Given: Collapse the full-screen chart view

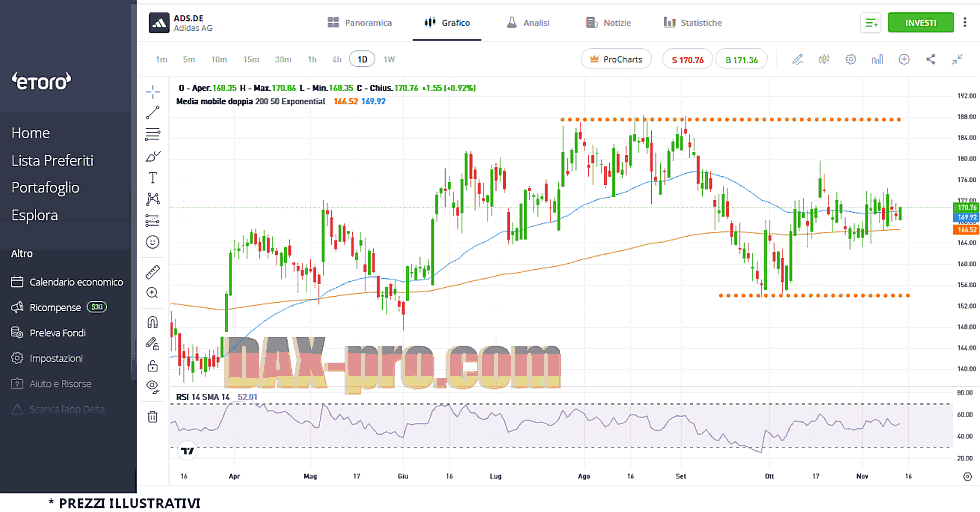Looking at the screenshot, I should tap(958, 59).
